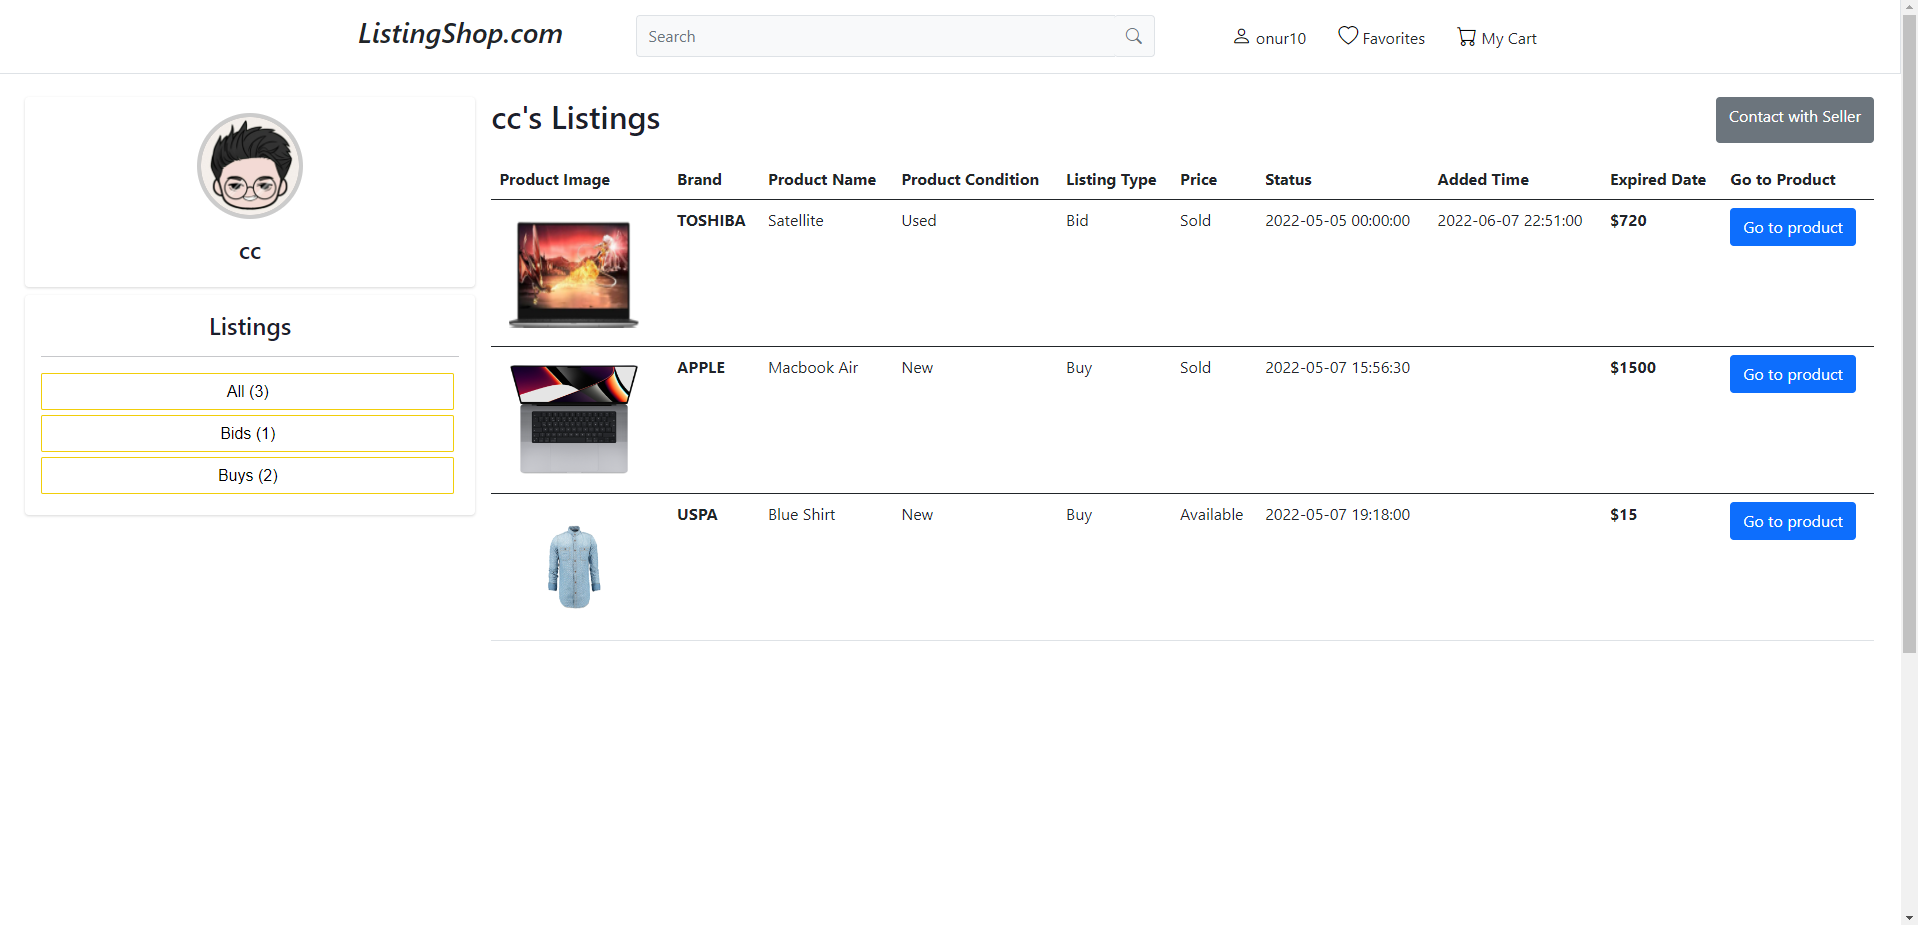
Task: Click the $1500 price value
Action: click(1633, 367)
